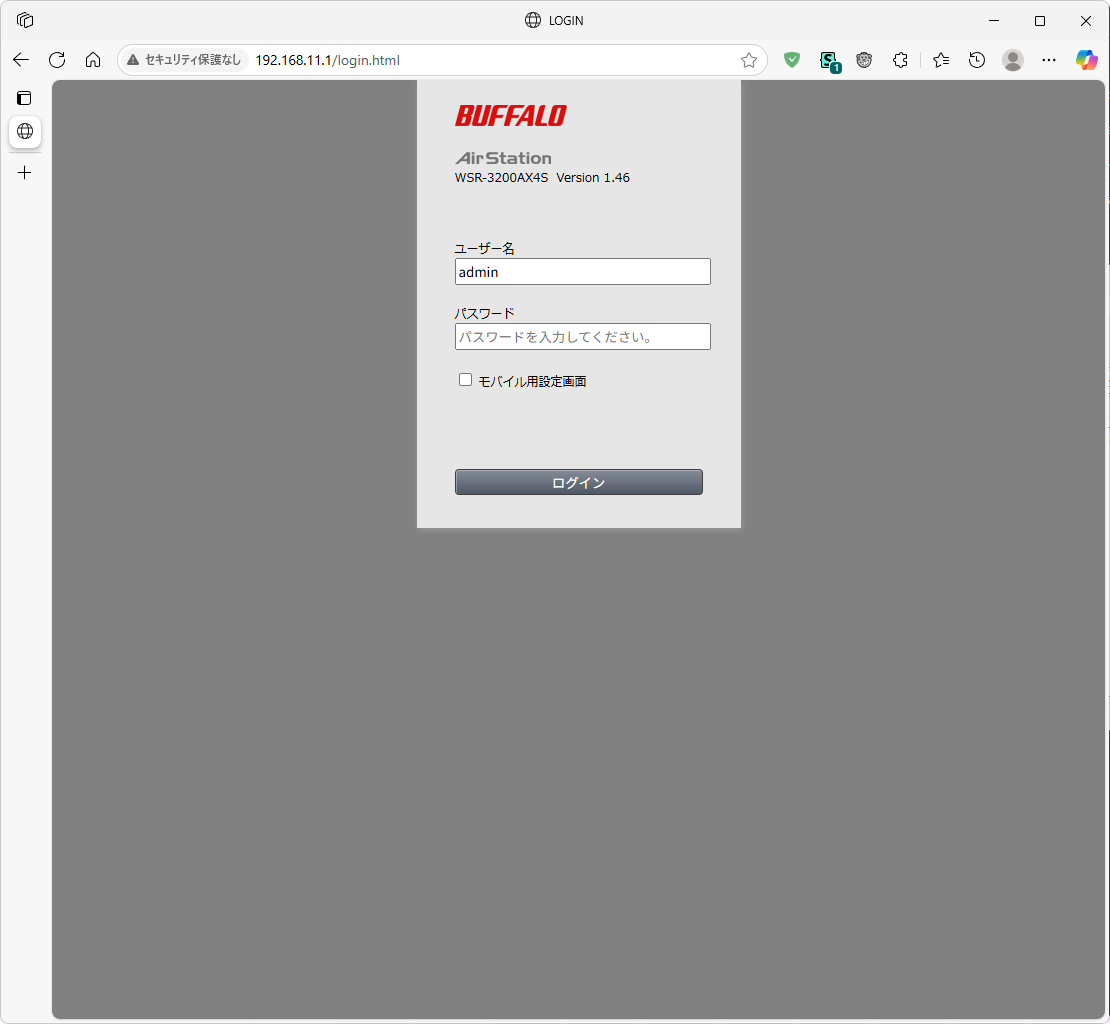1110x1024 pixels.
Task: Go to the homepage with the Home icon
Action: pyautogui.click(x=93, y=60)
